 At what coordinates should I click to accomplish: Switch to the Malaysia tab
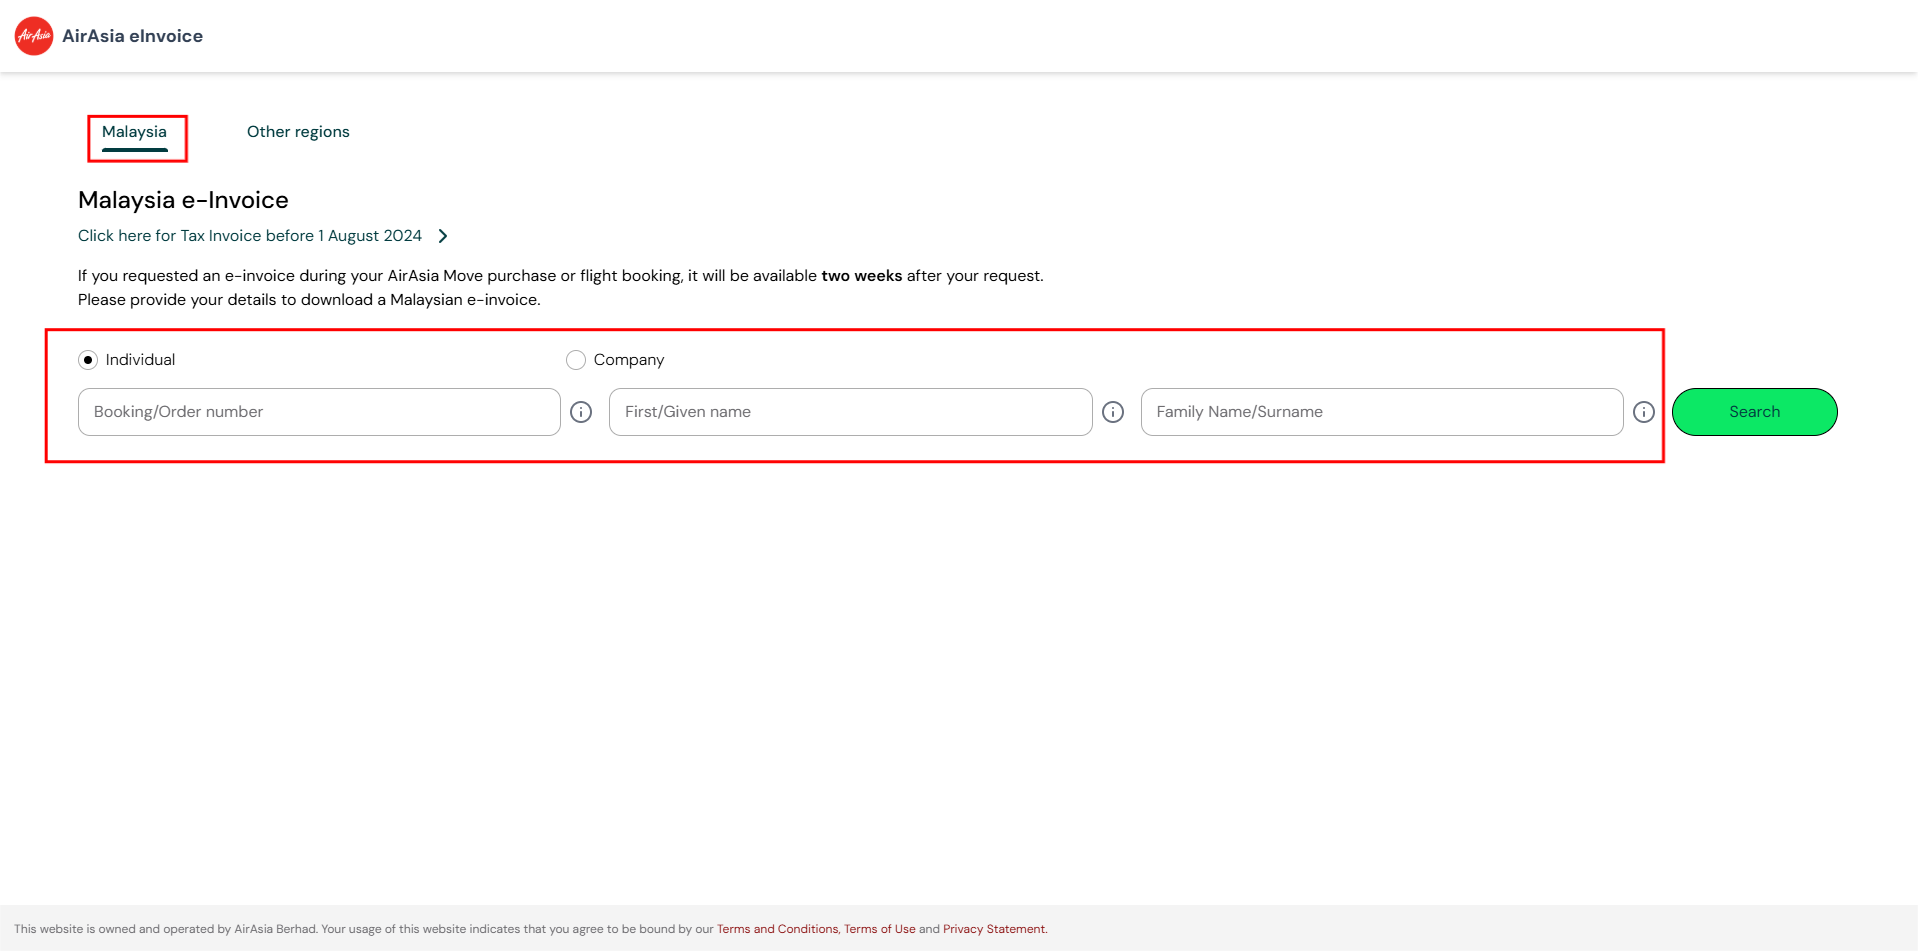click(134, 132)
